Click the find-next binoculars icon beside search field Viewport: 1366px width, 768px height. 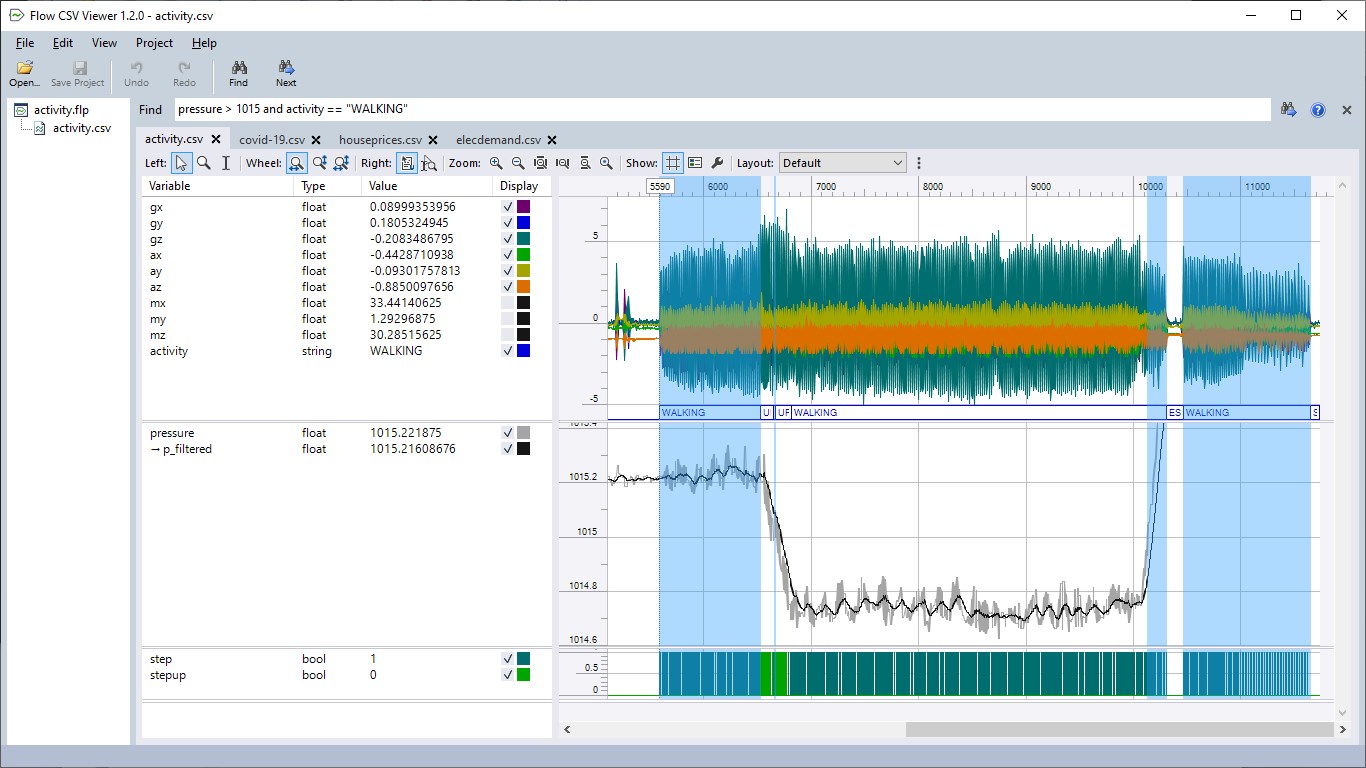pyautogui.click(x=1290, y=110)
